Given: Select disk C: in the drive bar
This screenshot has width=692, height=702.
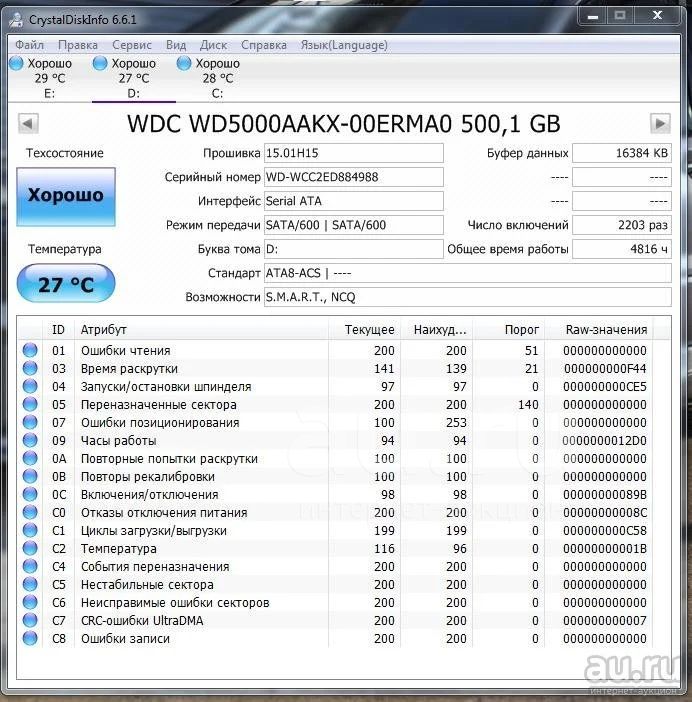Looking at the screenshot, I should [217, 78].
